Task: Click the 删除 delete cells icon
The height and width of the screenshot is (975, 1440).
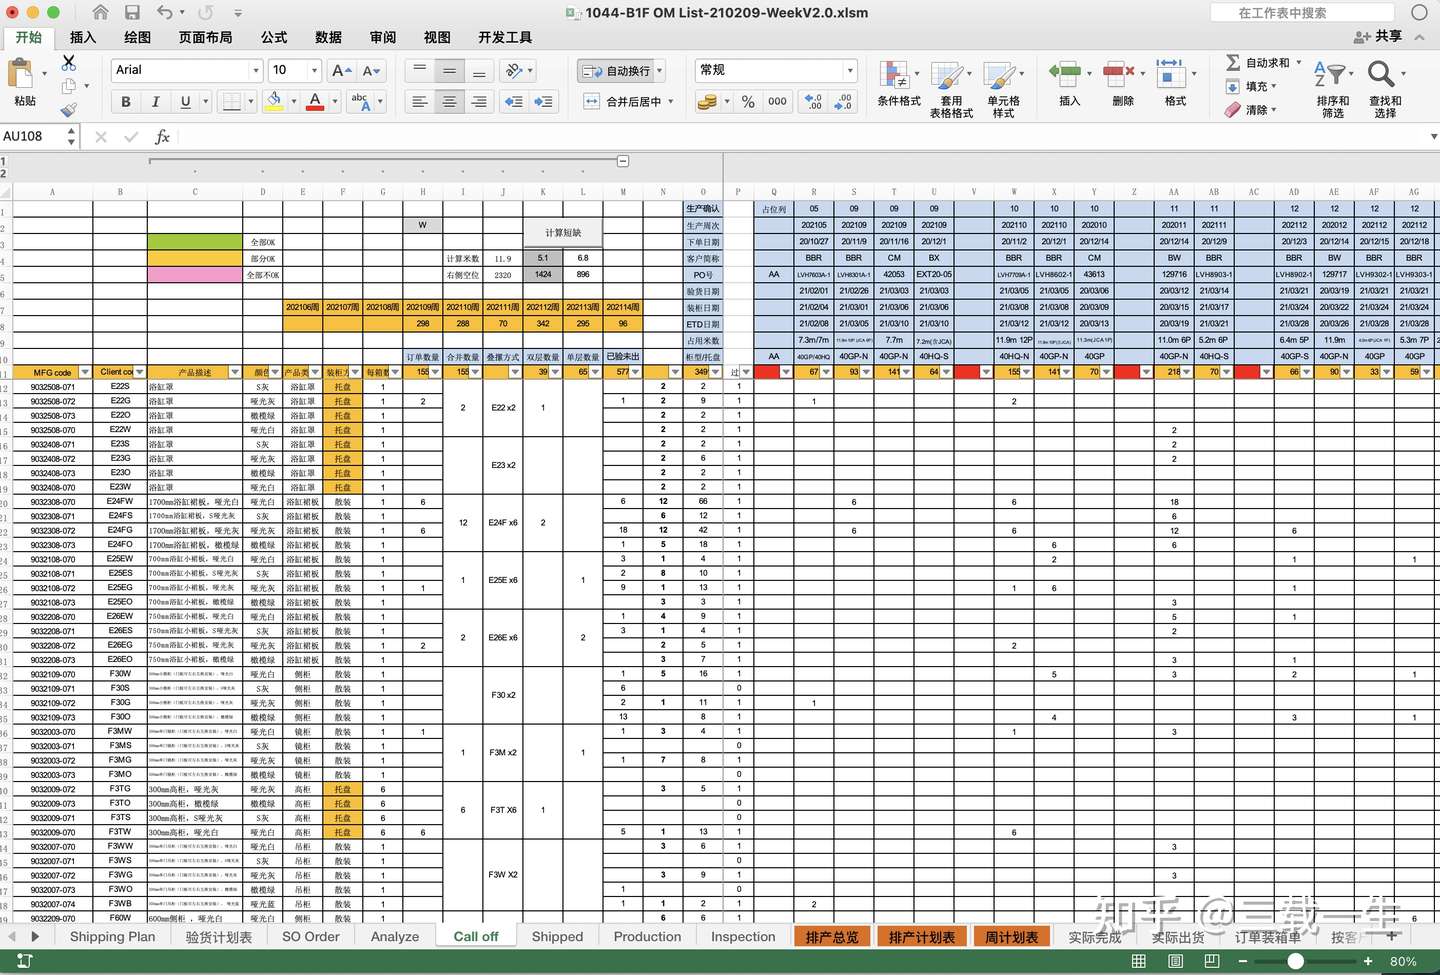Action: click(1120, 74)
